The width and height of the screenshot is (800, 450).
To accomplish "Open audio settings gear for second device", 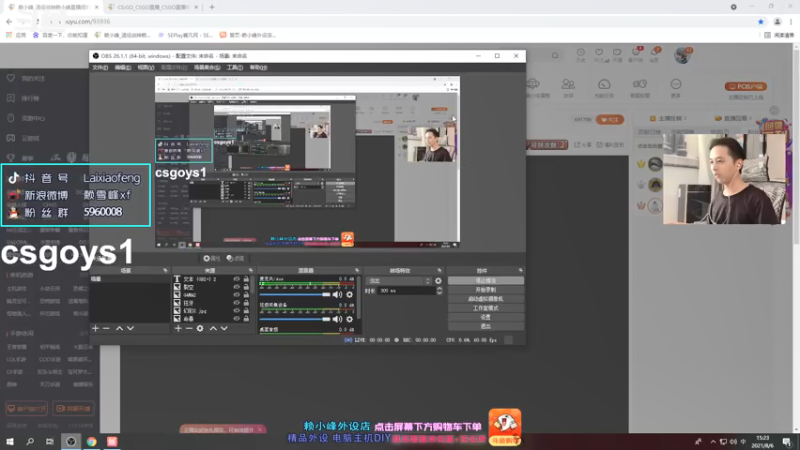I will click(x=349, y=319).
